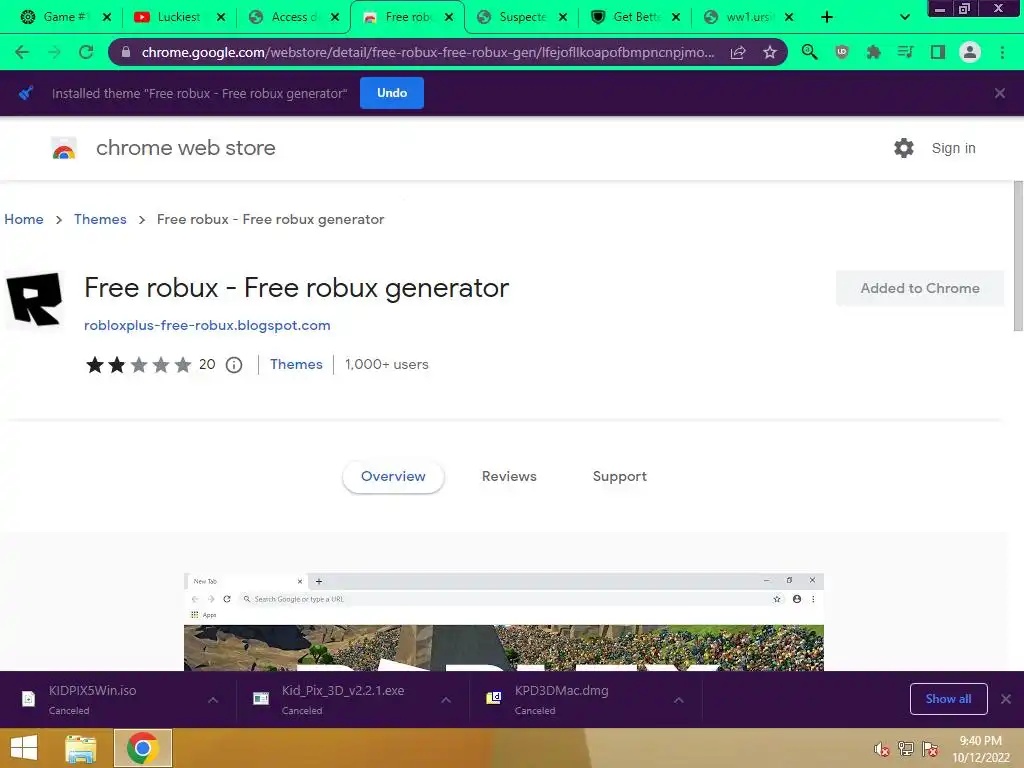Open File Explorer from the taskbar
This screenshot has height=768, width=1024.
80,748
